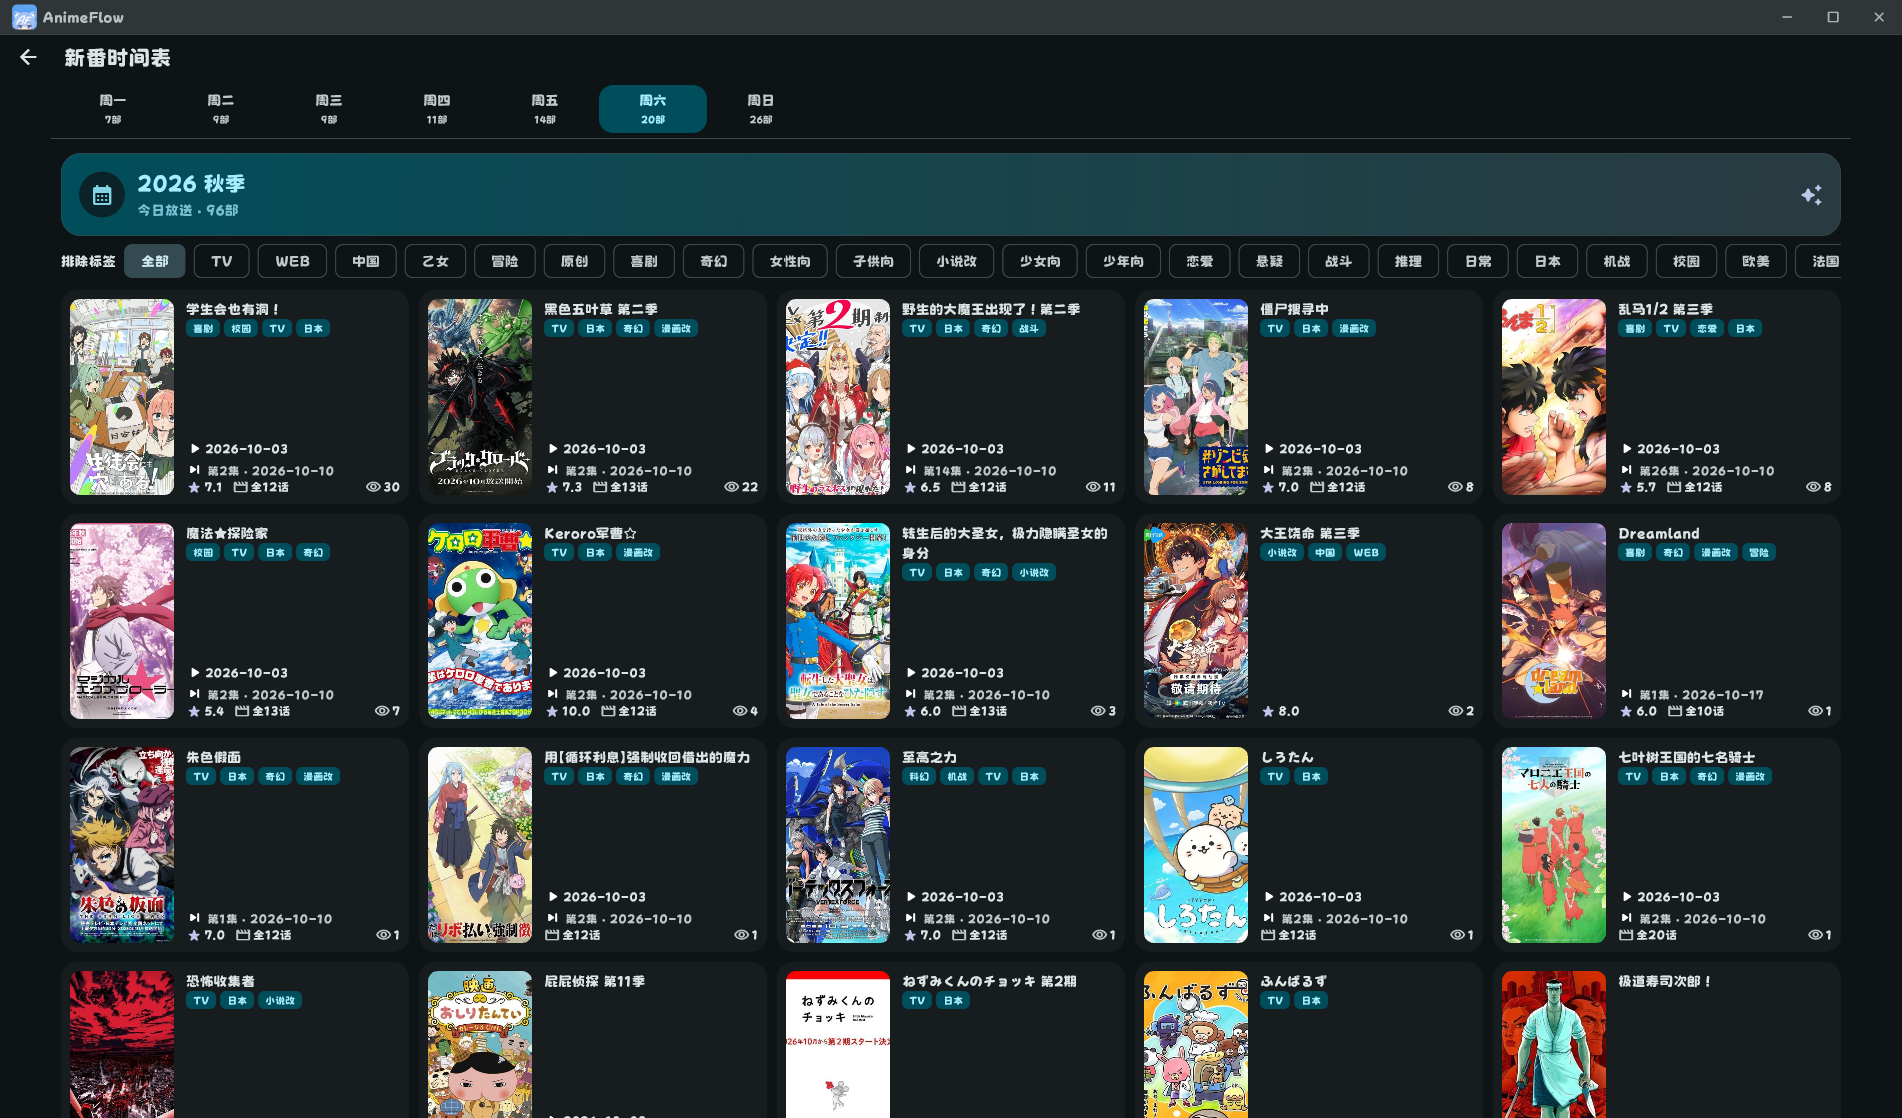Click the eye icon on 大王饶命 第三季 card
The image size is (1902, 1118).
click(x=1455, y=711)
